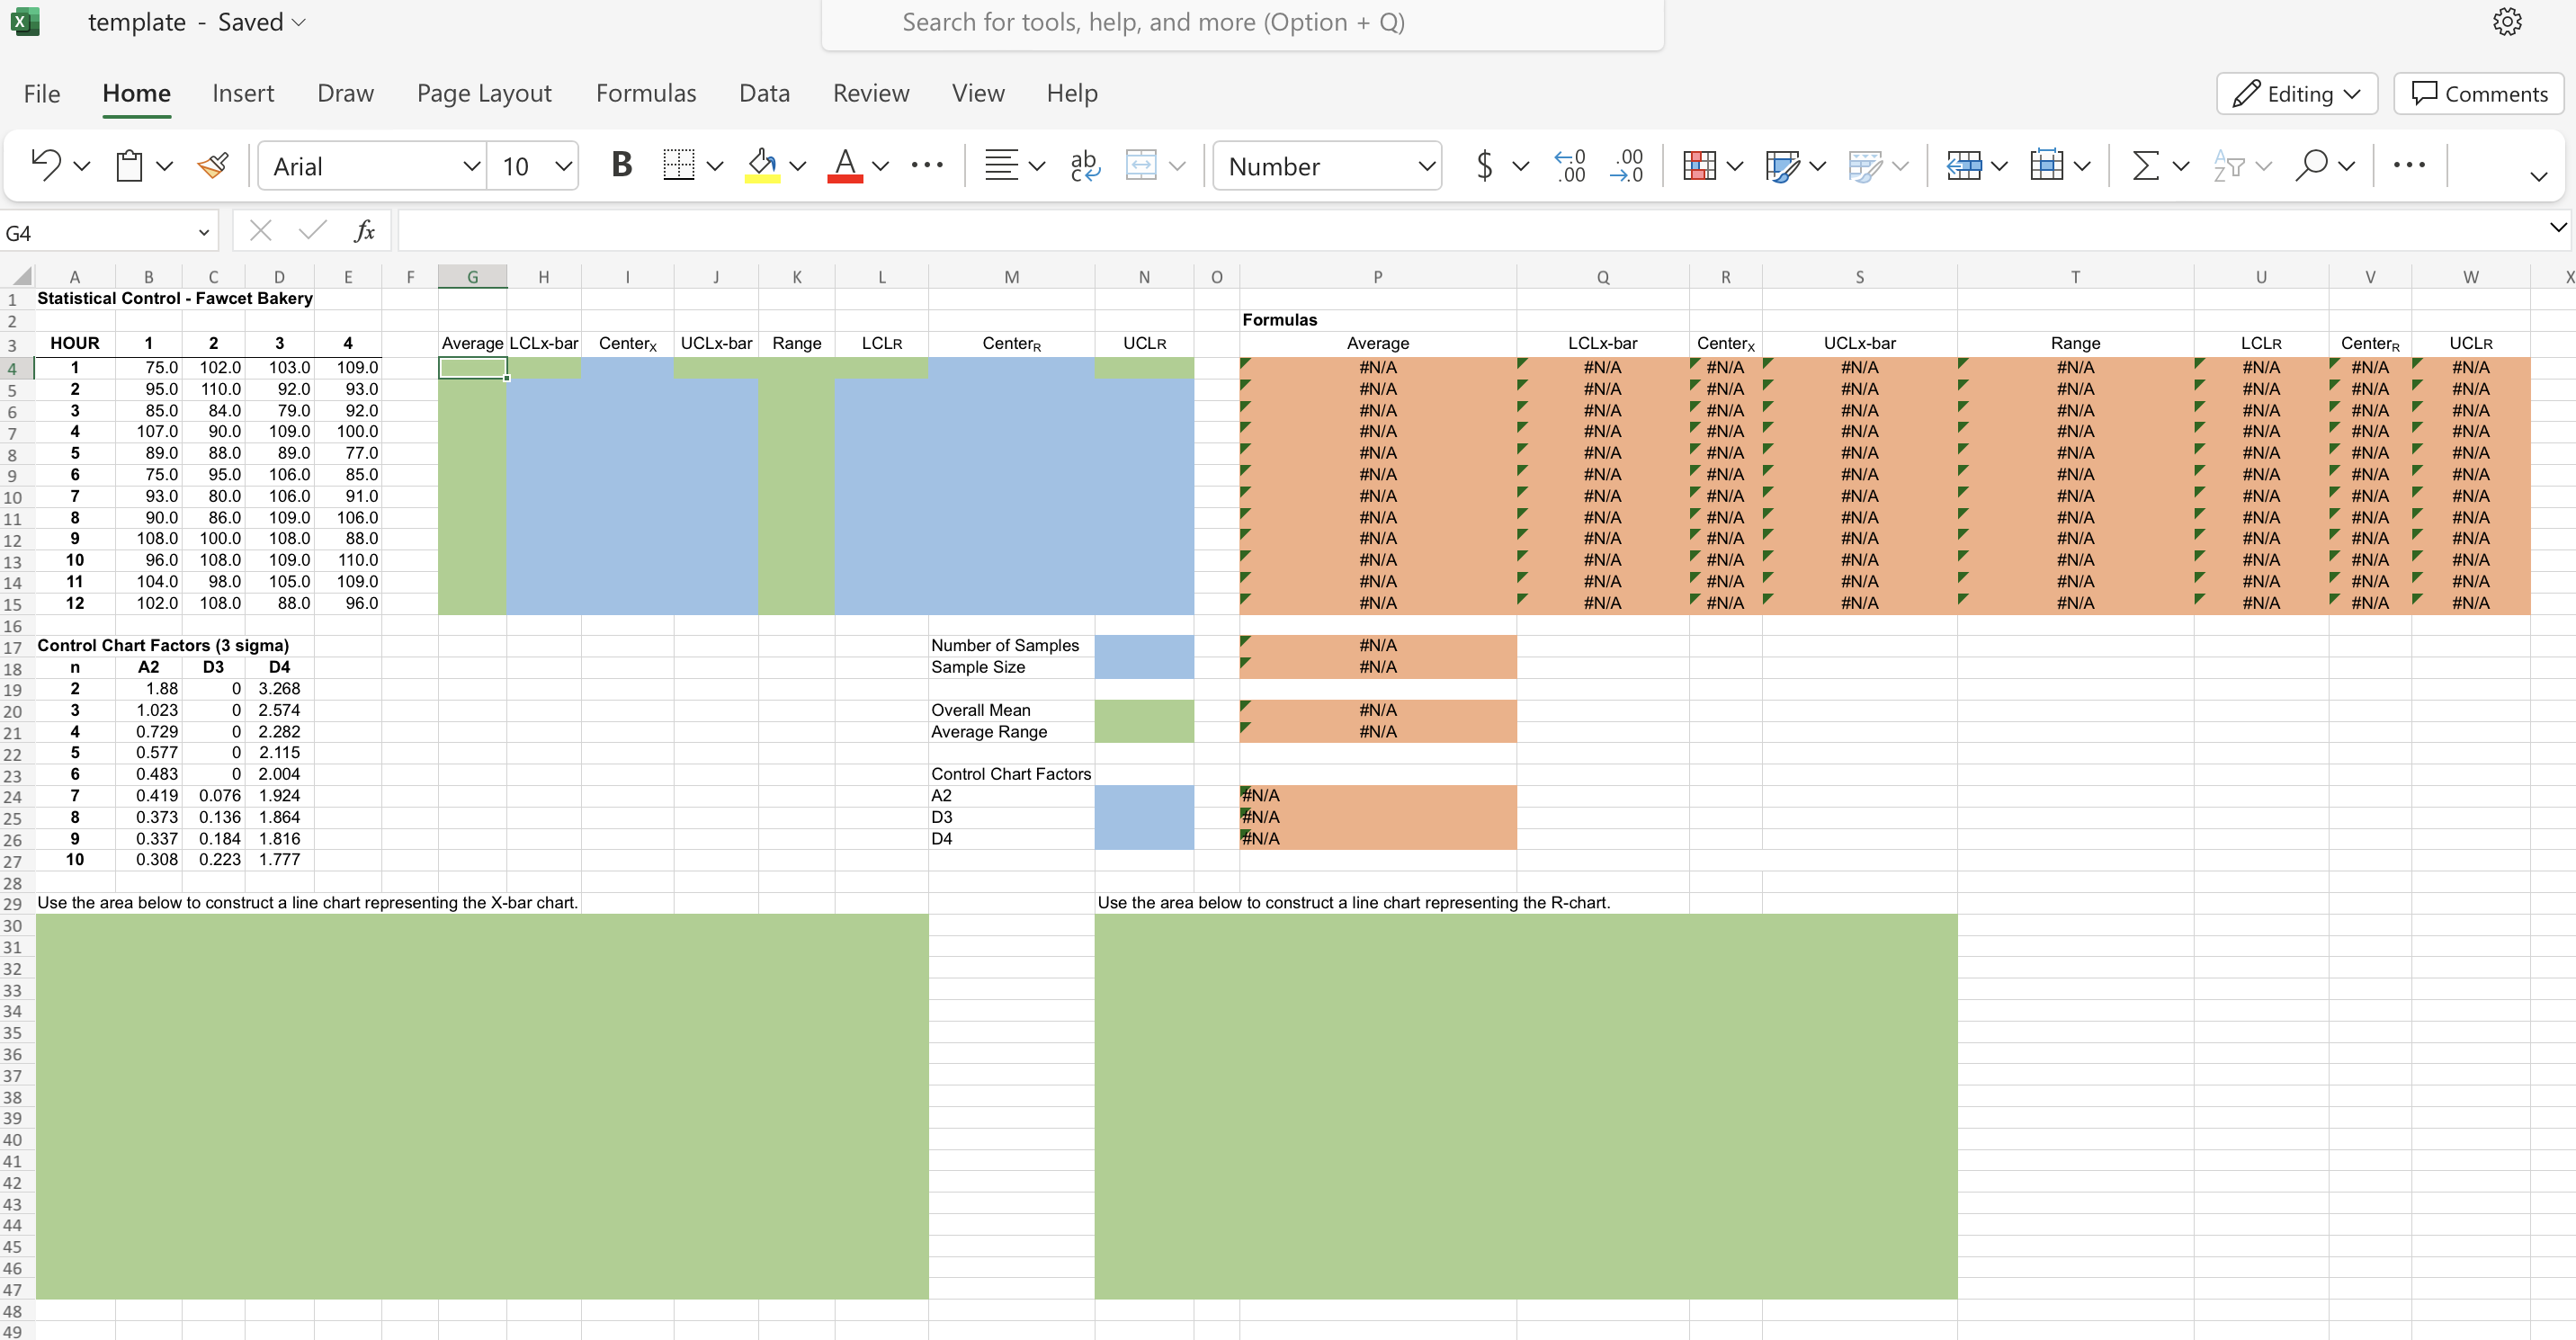The width and height of the screenshot is (2576, 1340).
Task: Switch to the Formulas tab
Action: click(646, 93)
